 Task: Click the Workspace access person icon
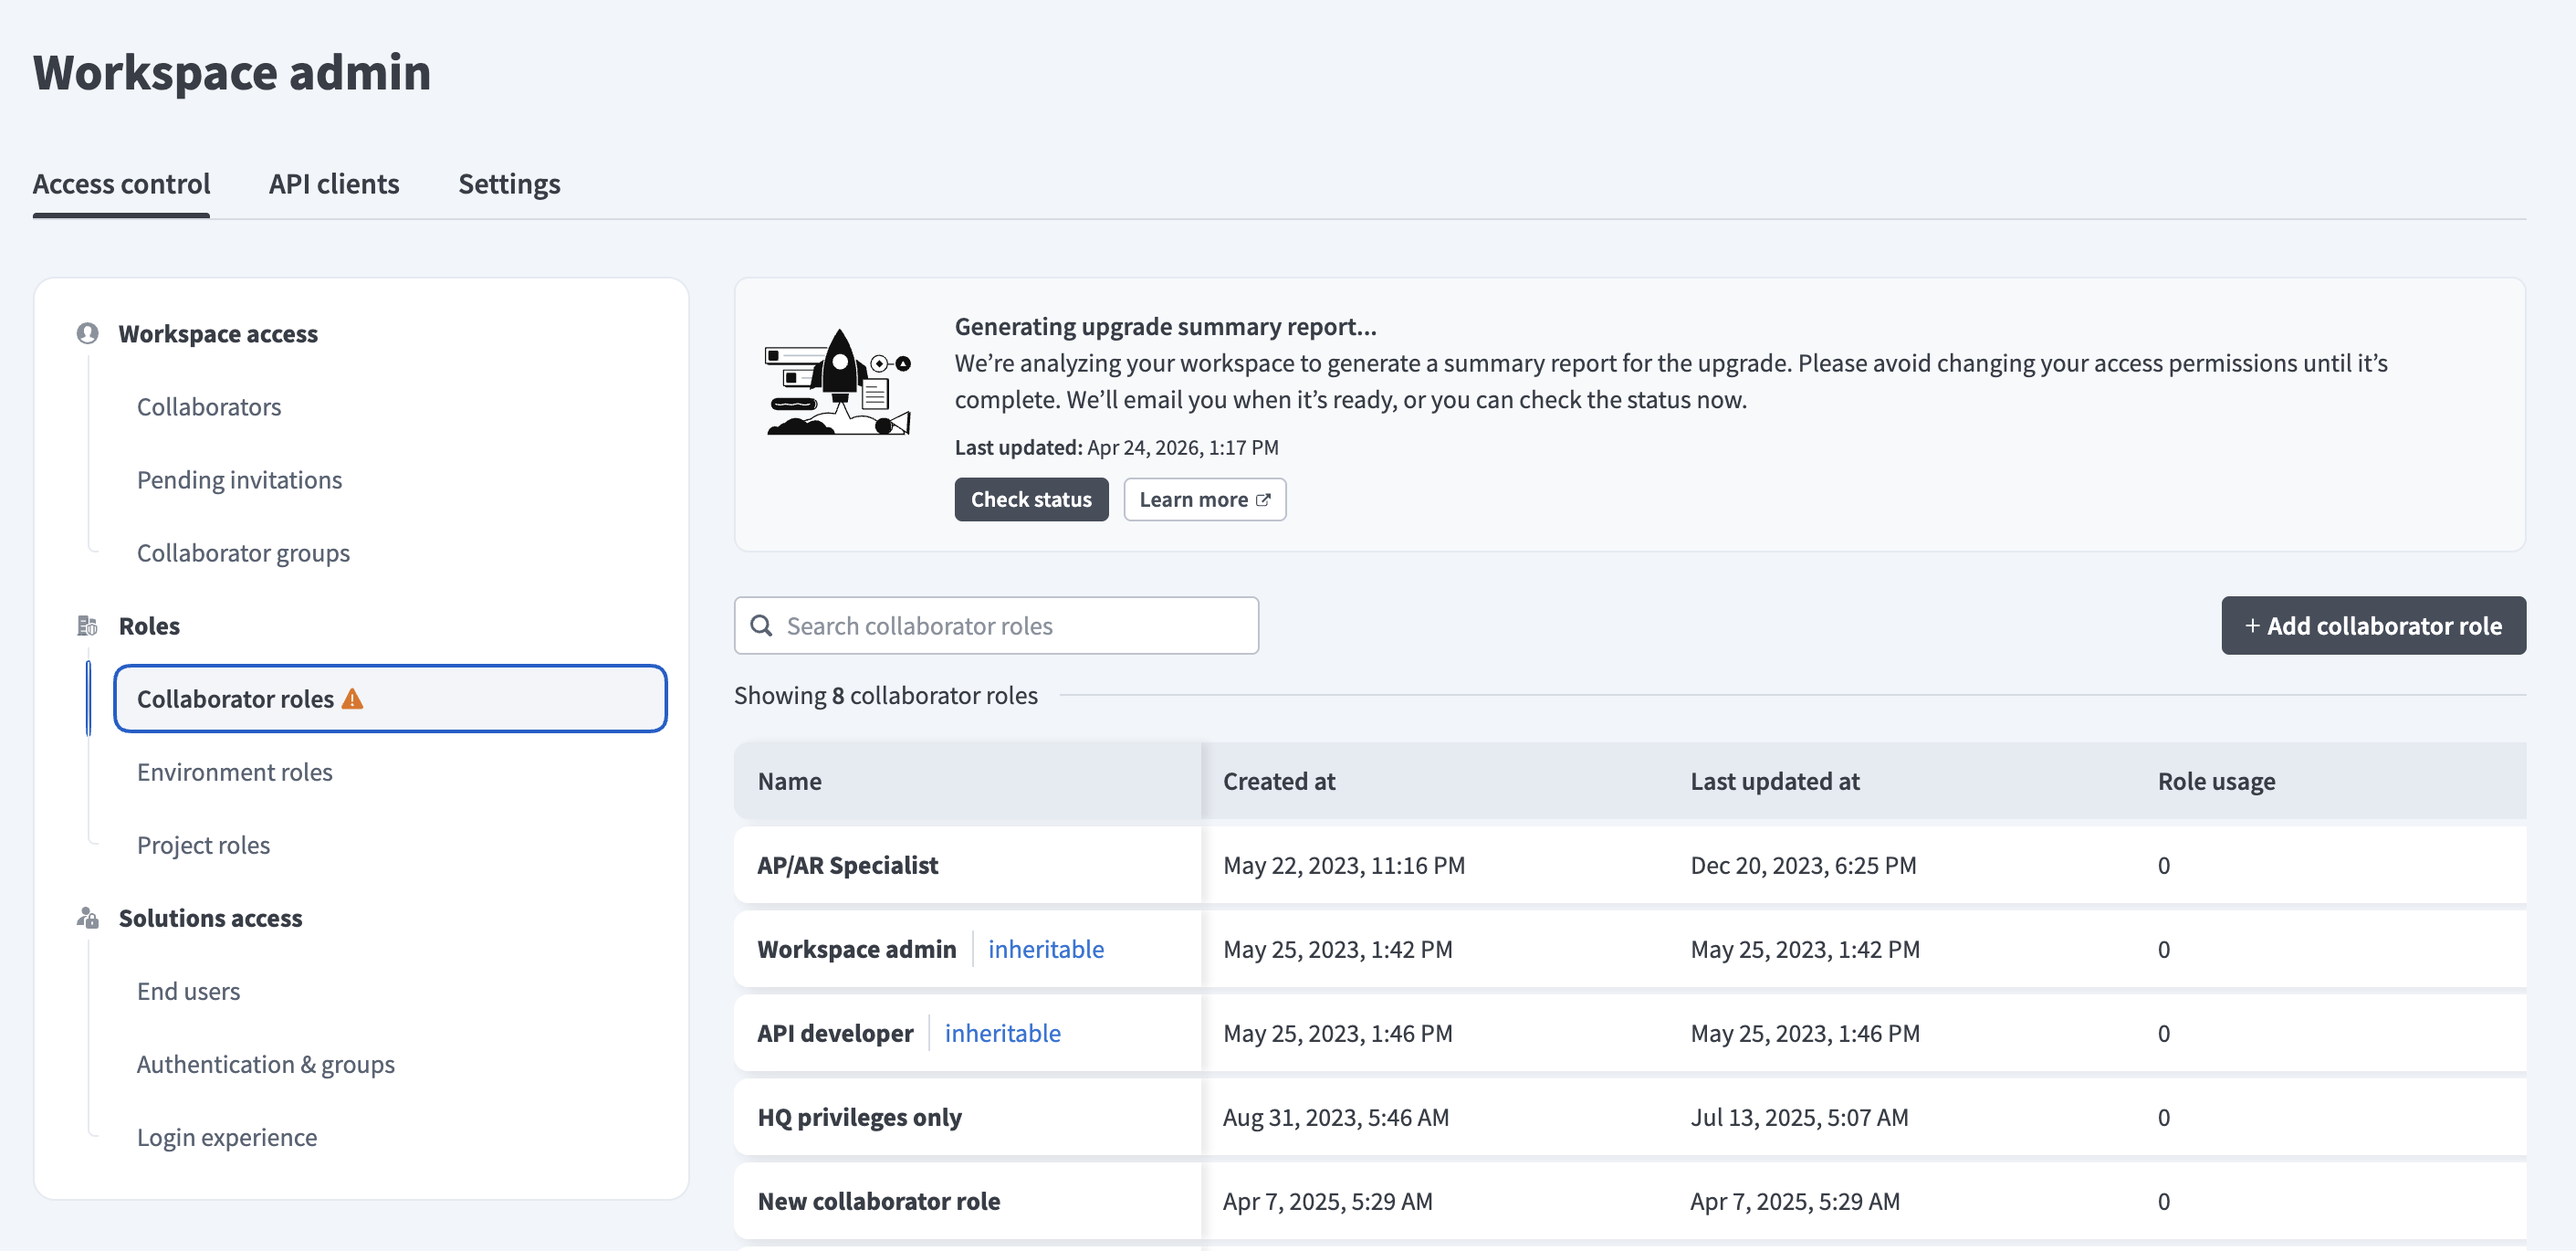pos(87,334)
